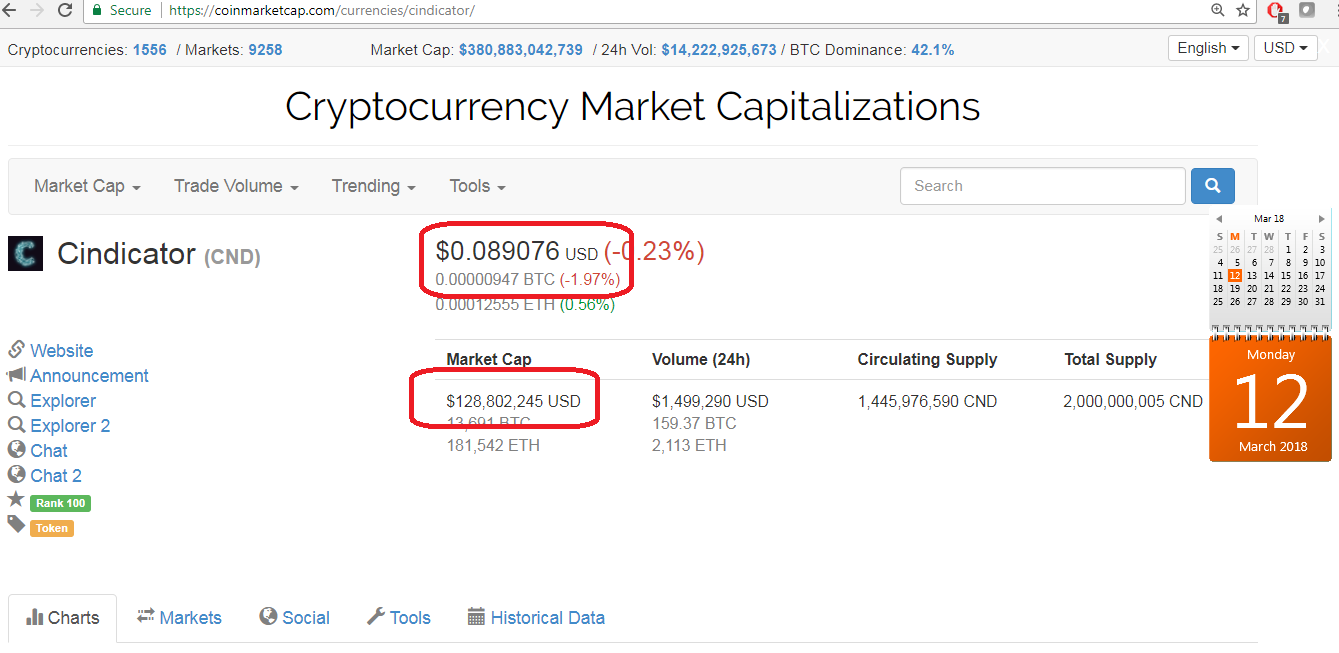Click the chain icon beside Website

pyautogui.click(x=16, y=349)
